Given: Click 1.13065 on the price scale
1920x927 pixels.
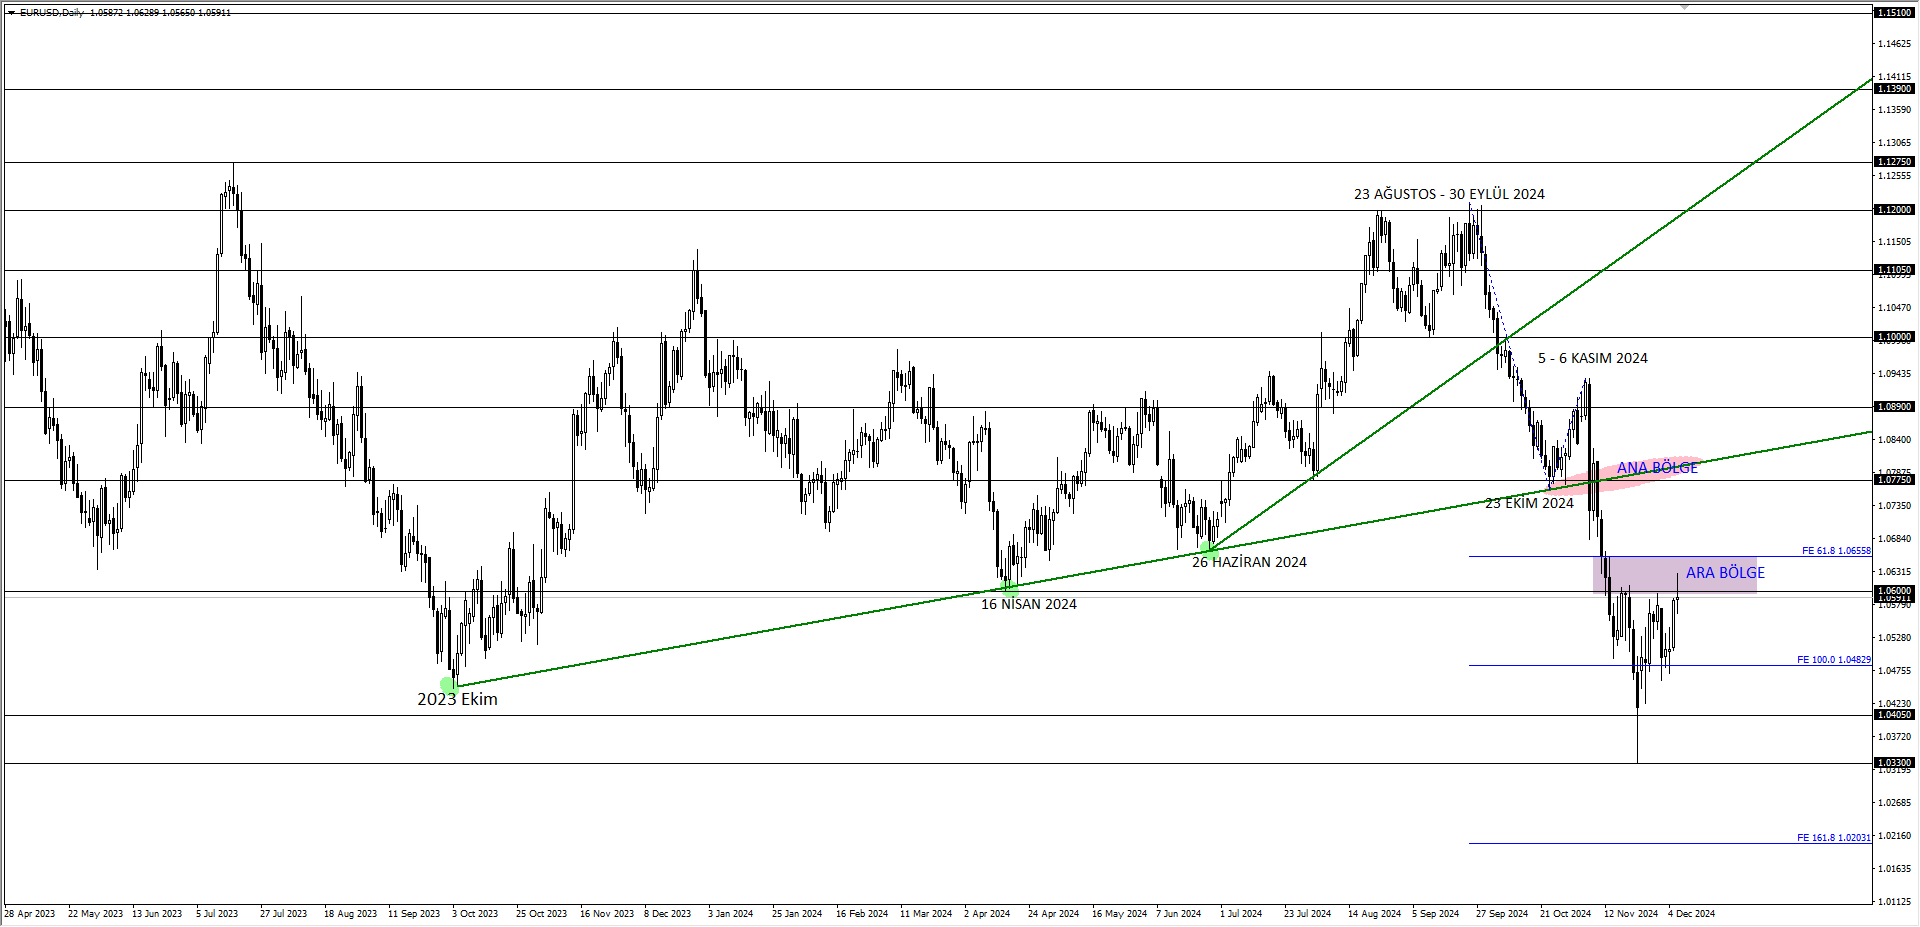Looking at the screenshot, I should point(1895,143).
